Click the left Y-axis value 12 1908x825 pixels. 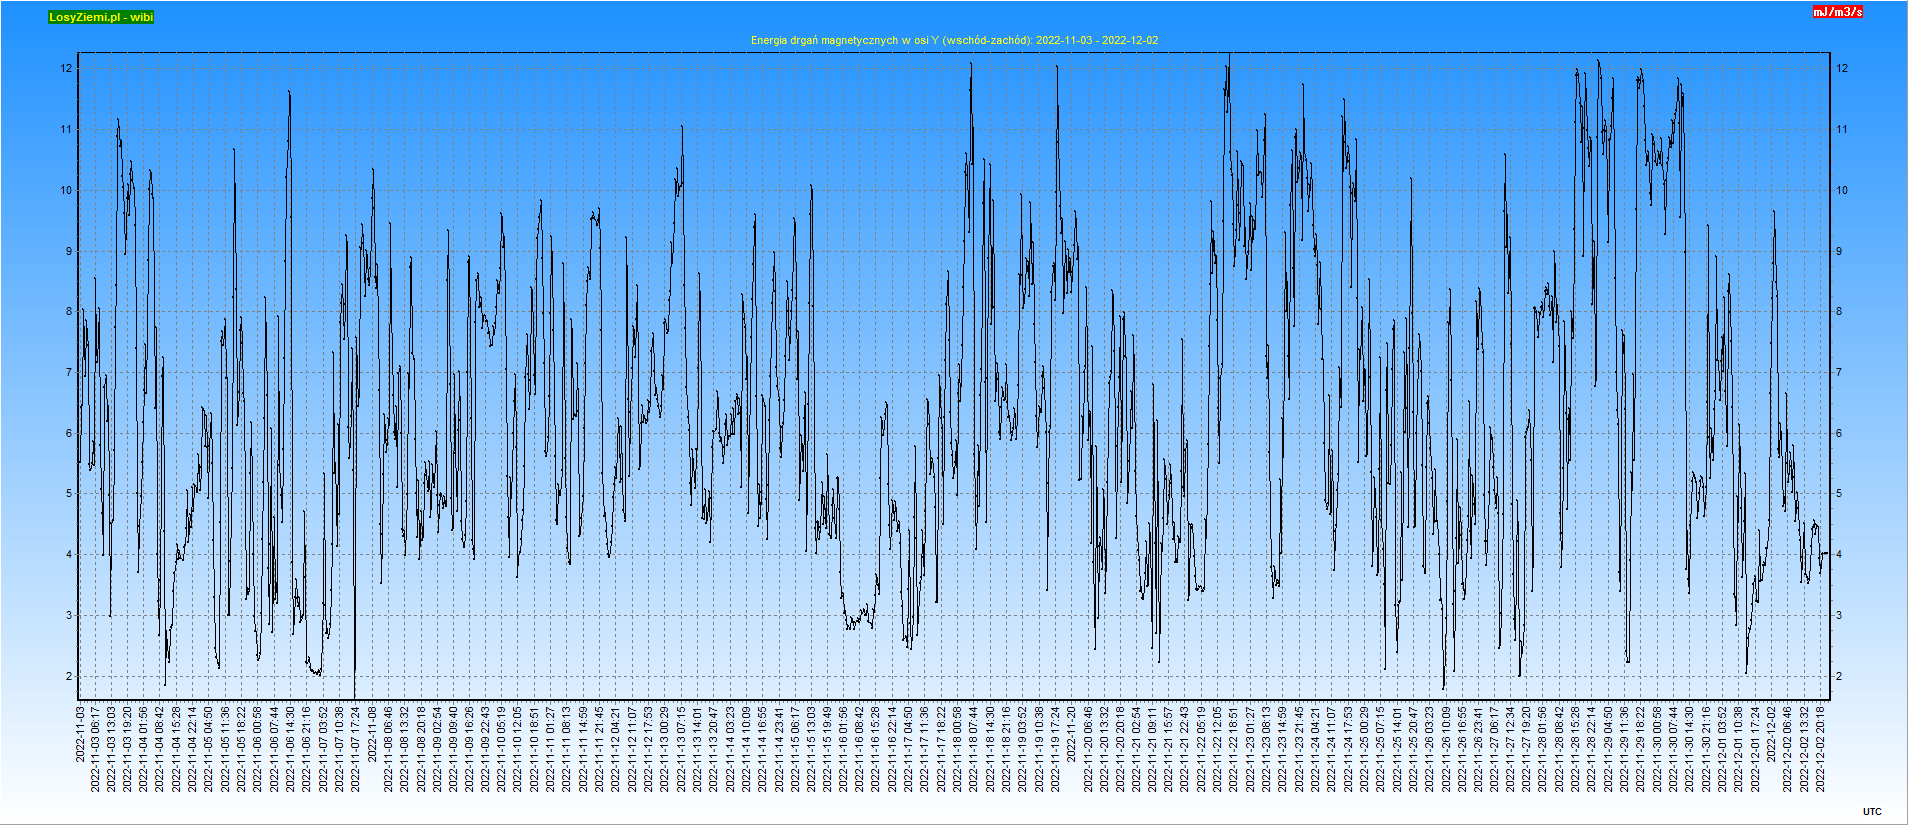pos(66,68)
